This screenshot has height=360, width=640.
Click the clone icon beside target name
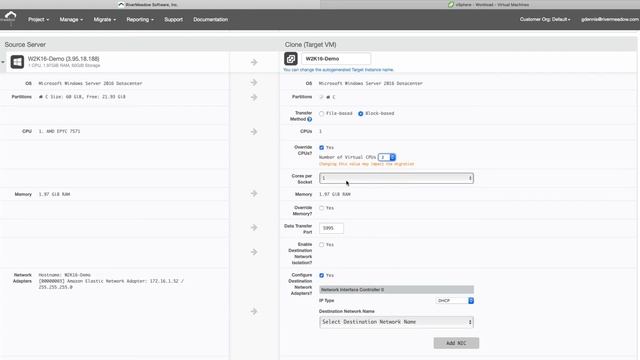point(291,59)
